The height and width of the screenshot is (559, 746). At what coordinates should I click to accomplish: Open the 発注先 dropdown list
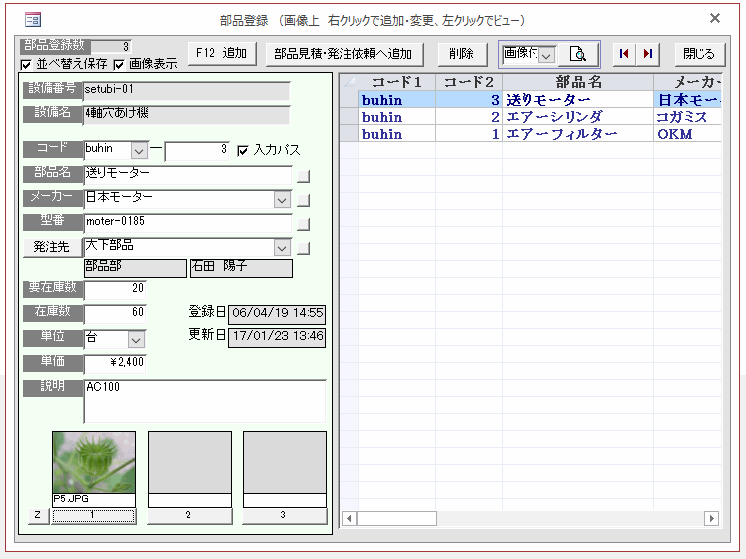pyautogui.click(x=282, y=248)
